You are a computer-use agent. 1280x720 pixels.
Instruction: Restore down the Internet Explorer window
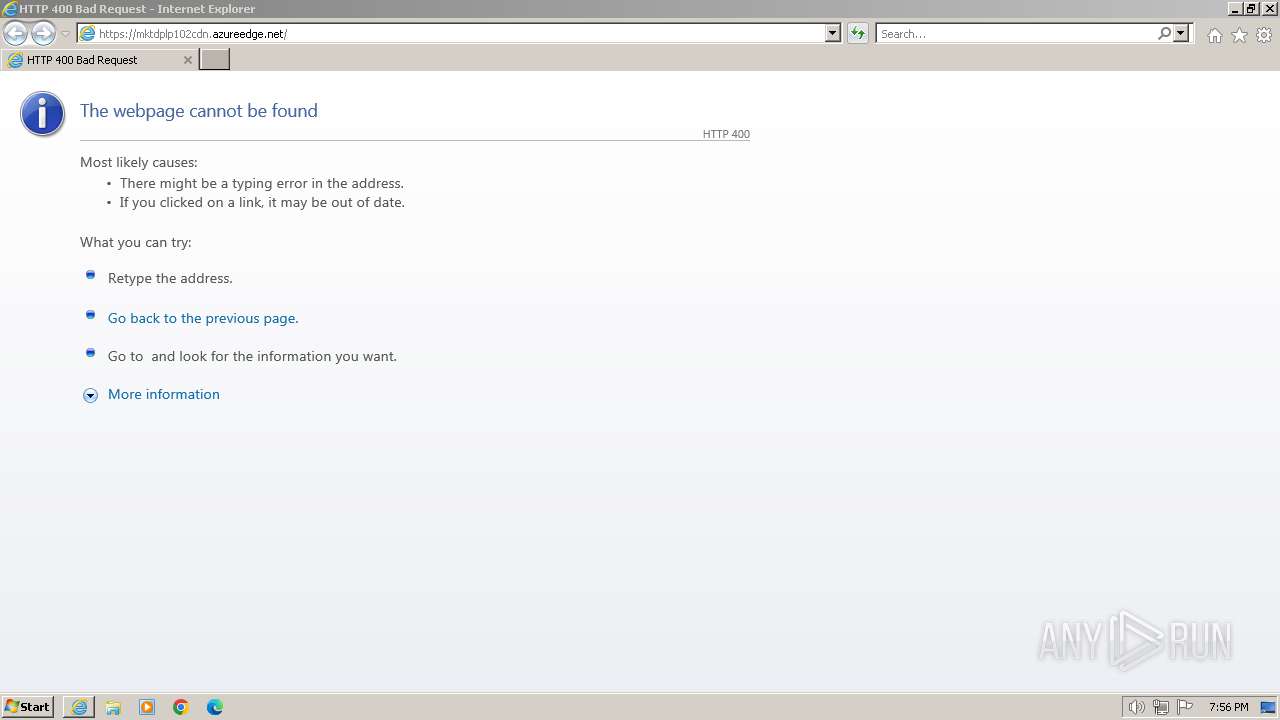tap(1251, 8)
